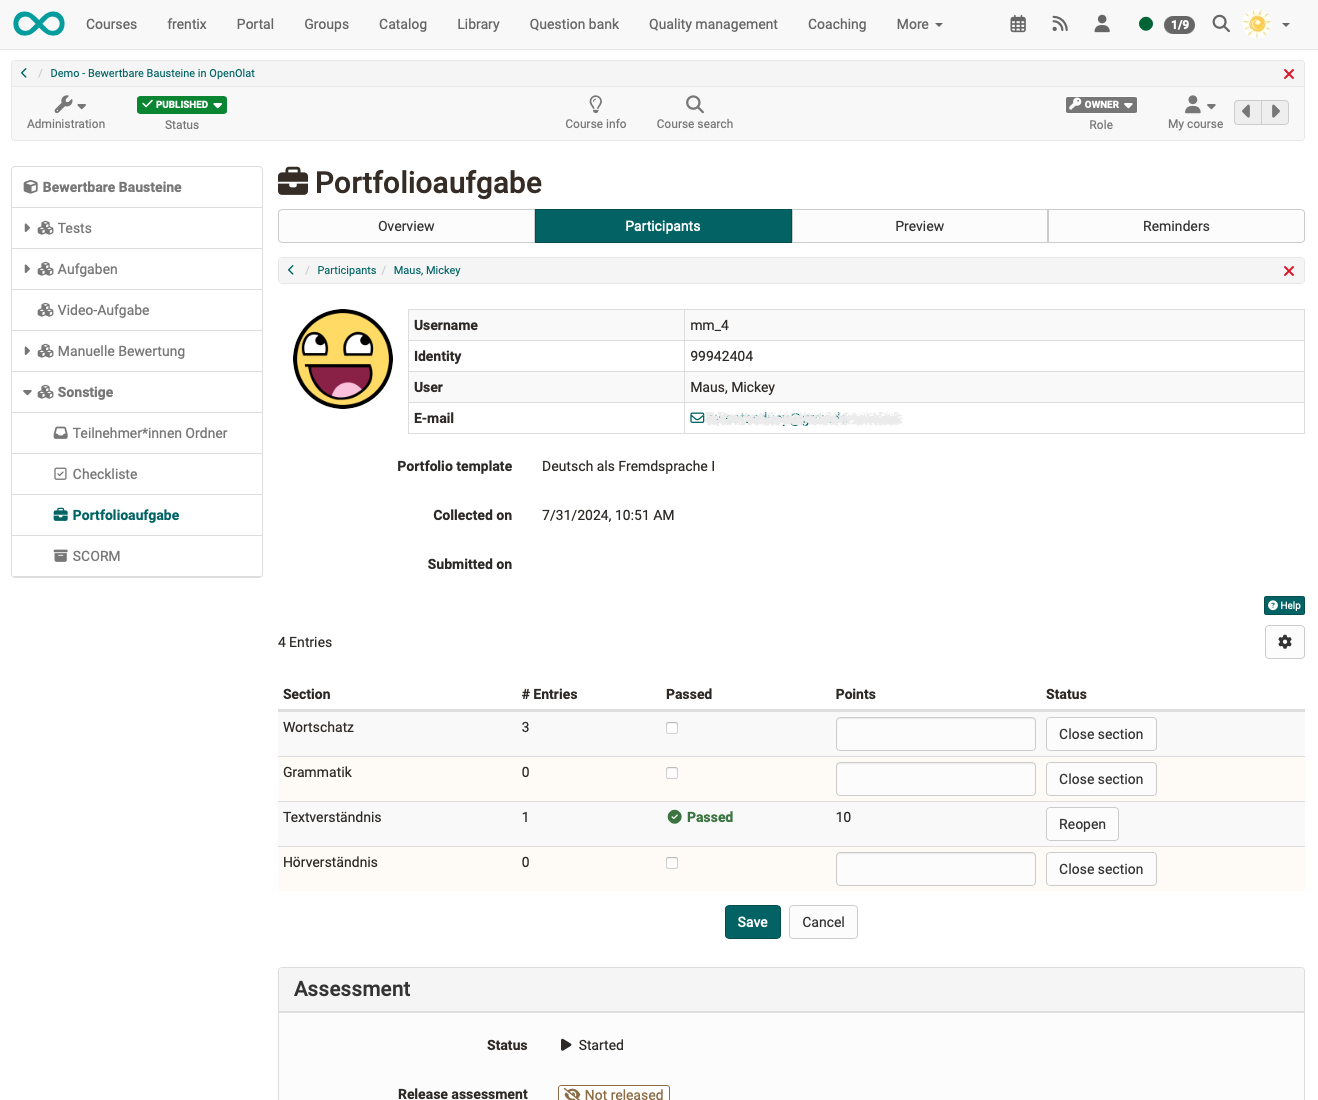Open the calendar icon in the top bar
The width and height of the screenshot is (1318, 1100).
click(1017, 23)
